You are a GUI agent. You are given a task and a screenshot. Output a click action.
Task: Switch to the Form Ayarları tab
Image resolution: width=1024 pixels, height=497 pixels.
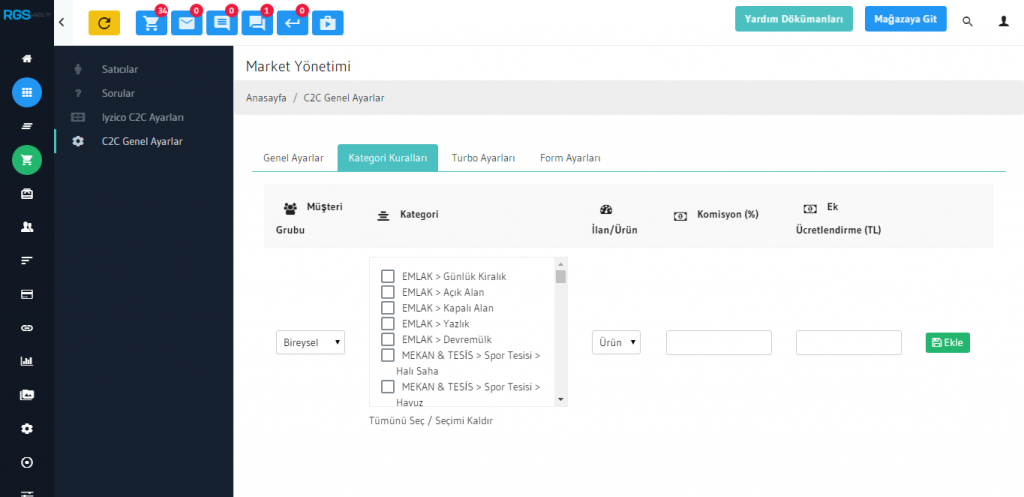(x=570, y=158)
